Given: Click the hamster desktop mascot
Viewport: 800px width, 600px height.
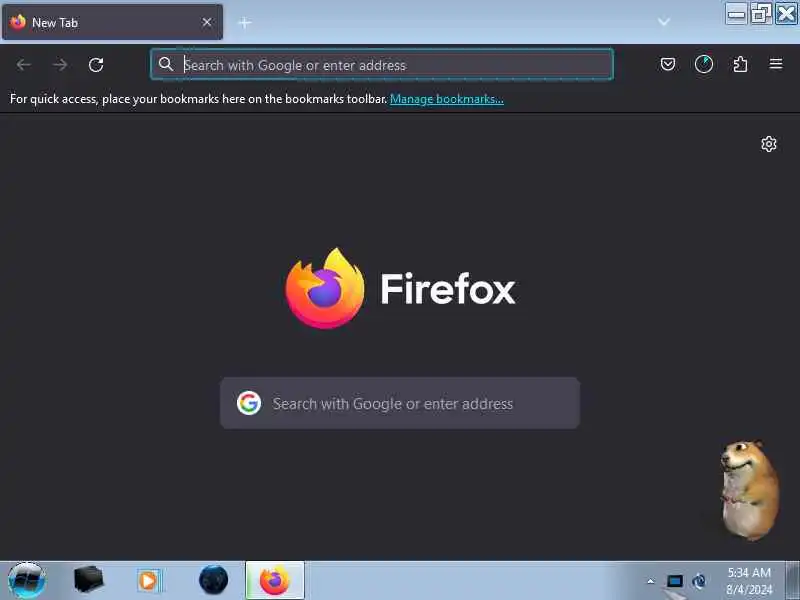Looking at the screenshot, I should [749, 490].
